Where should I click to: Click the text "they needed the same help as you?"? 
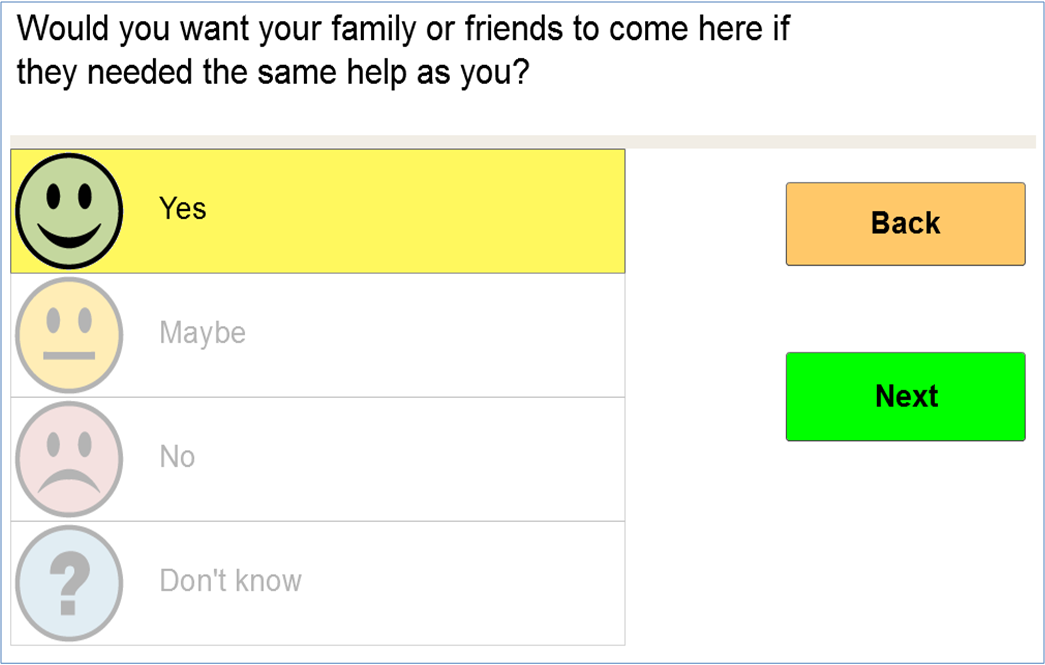click(273, 72)
